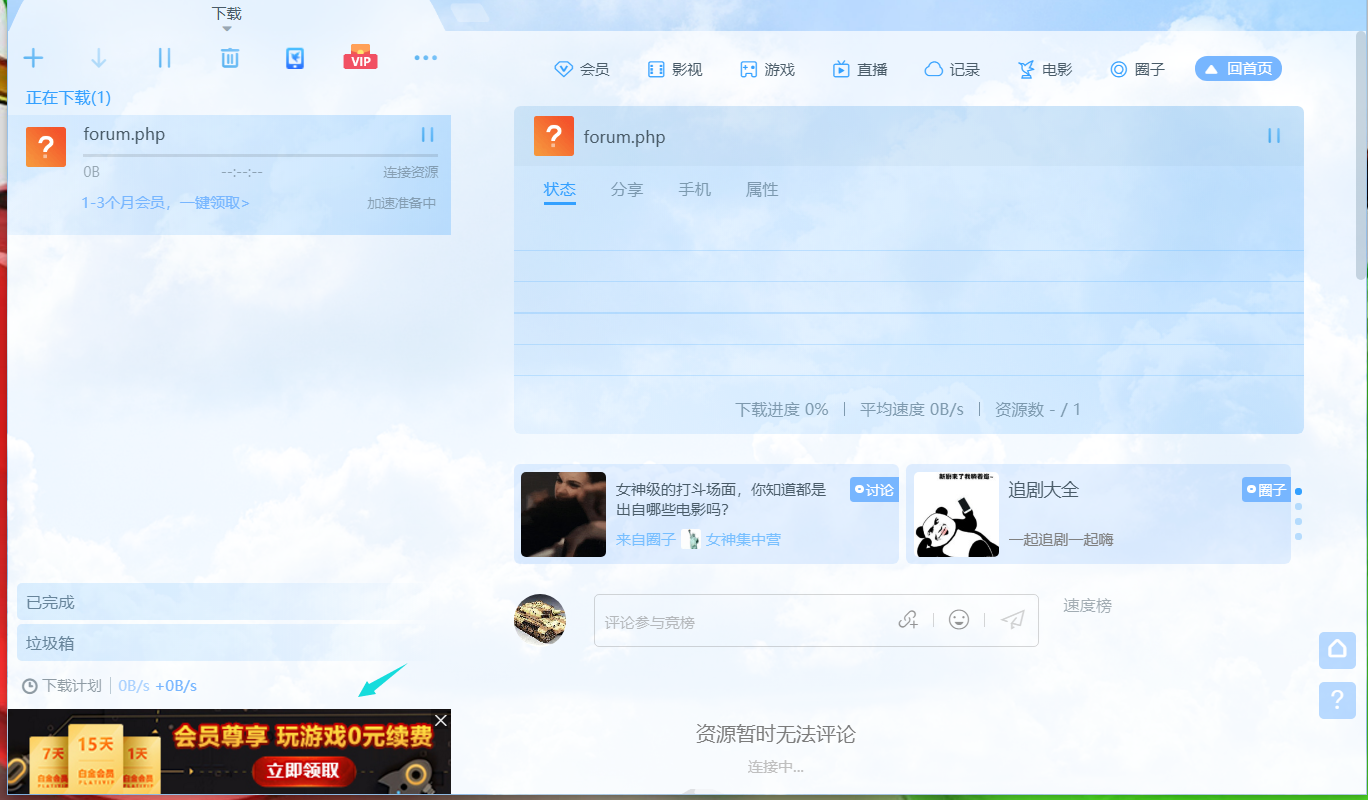Open the trash/delete icon in toolbar
1368x800 pixels.
point(229,57)
